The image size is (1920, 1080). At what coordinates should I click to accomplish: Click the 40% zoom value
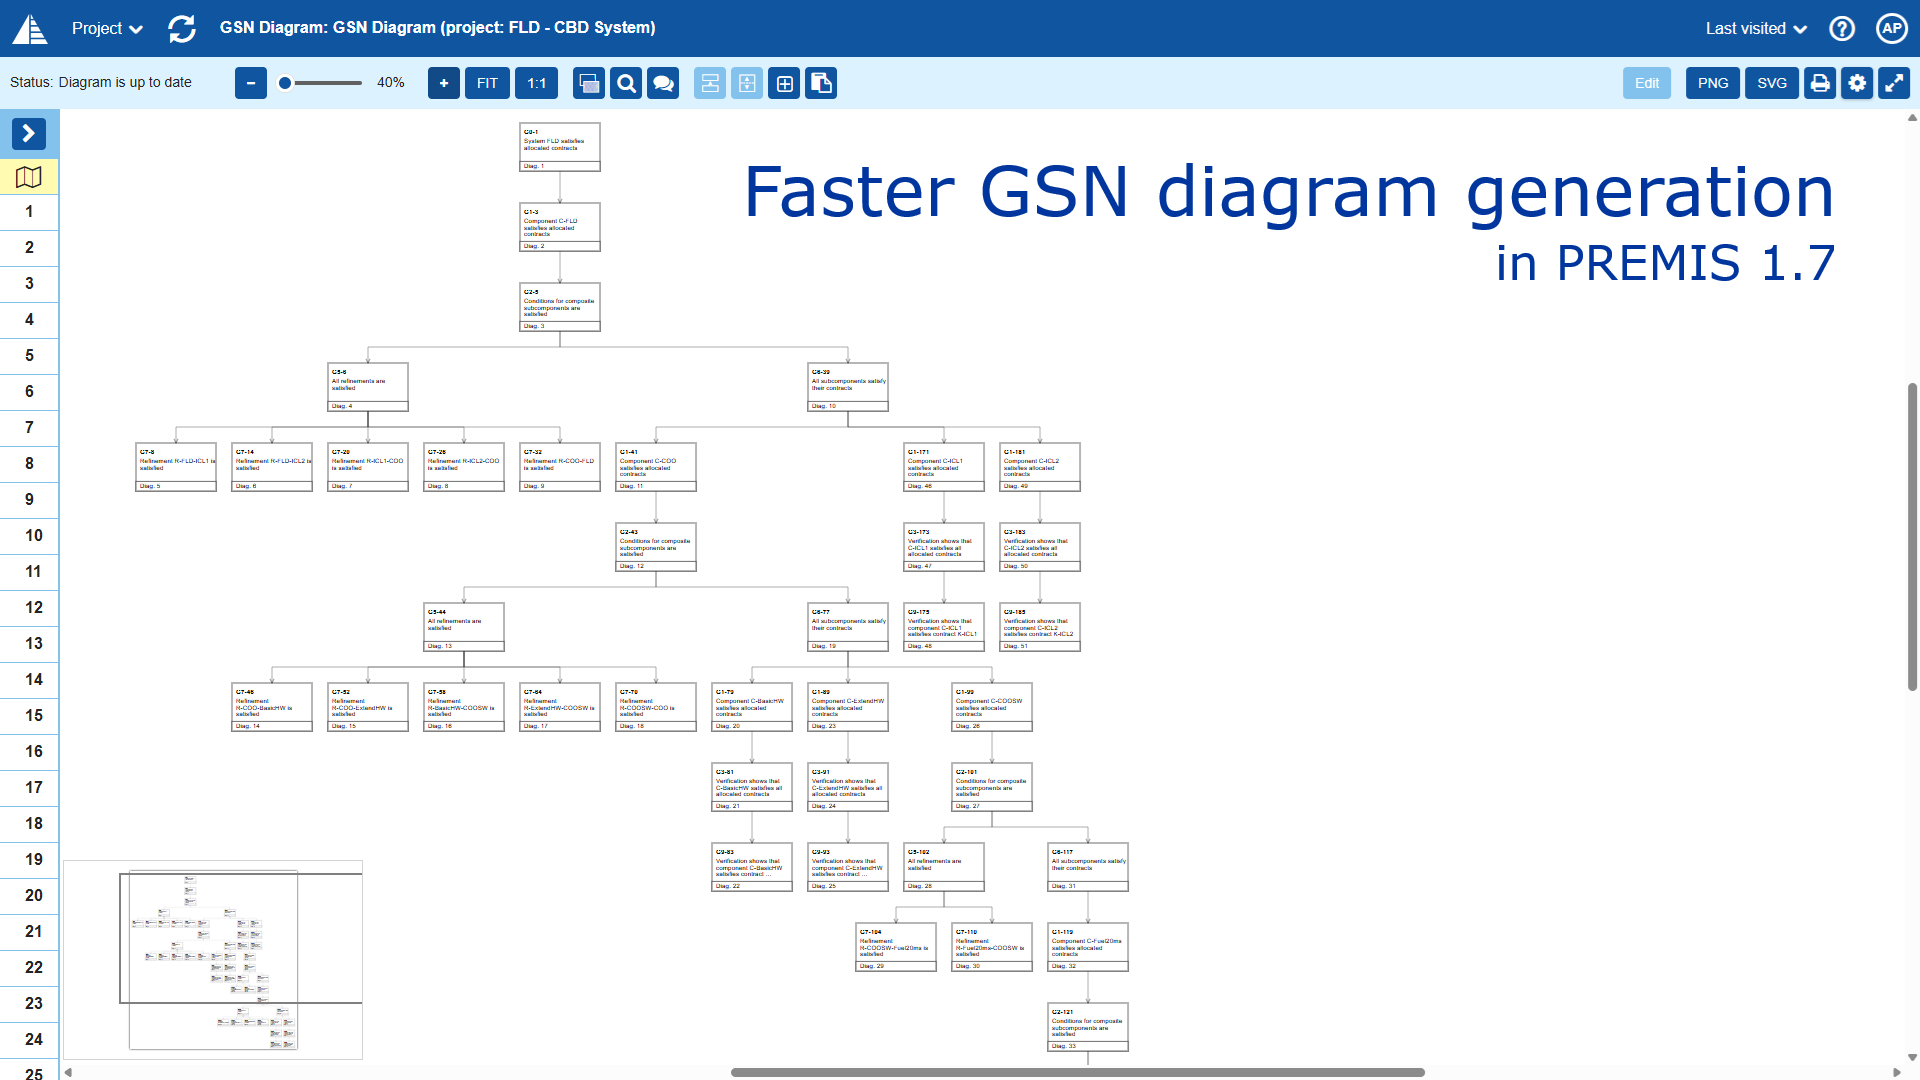pos(391,83)
